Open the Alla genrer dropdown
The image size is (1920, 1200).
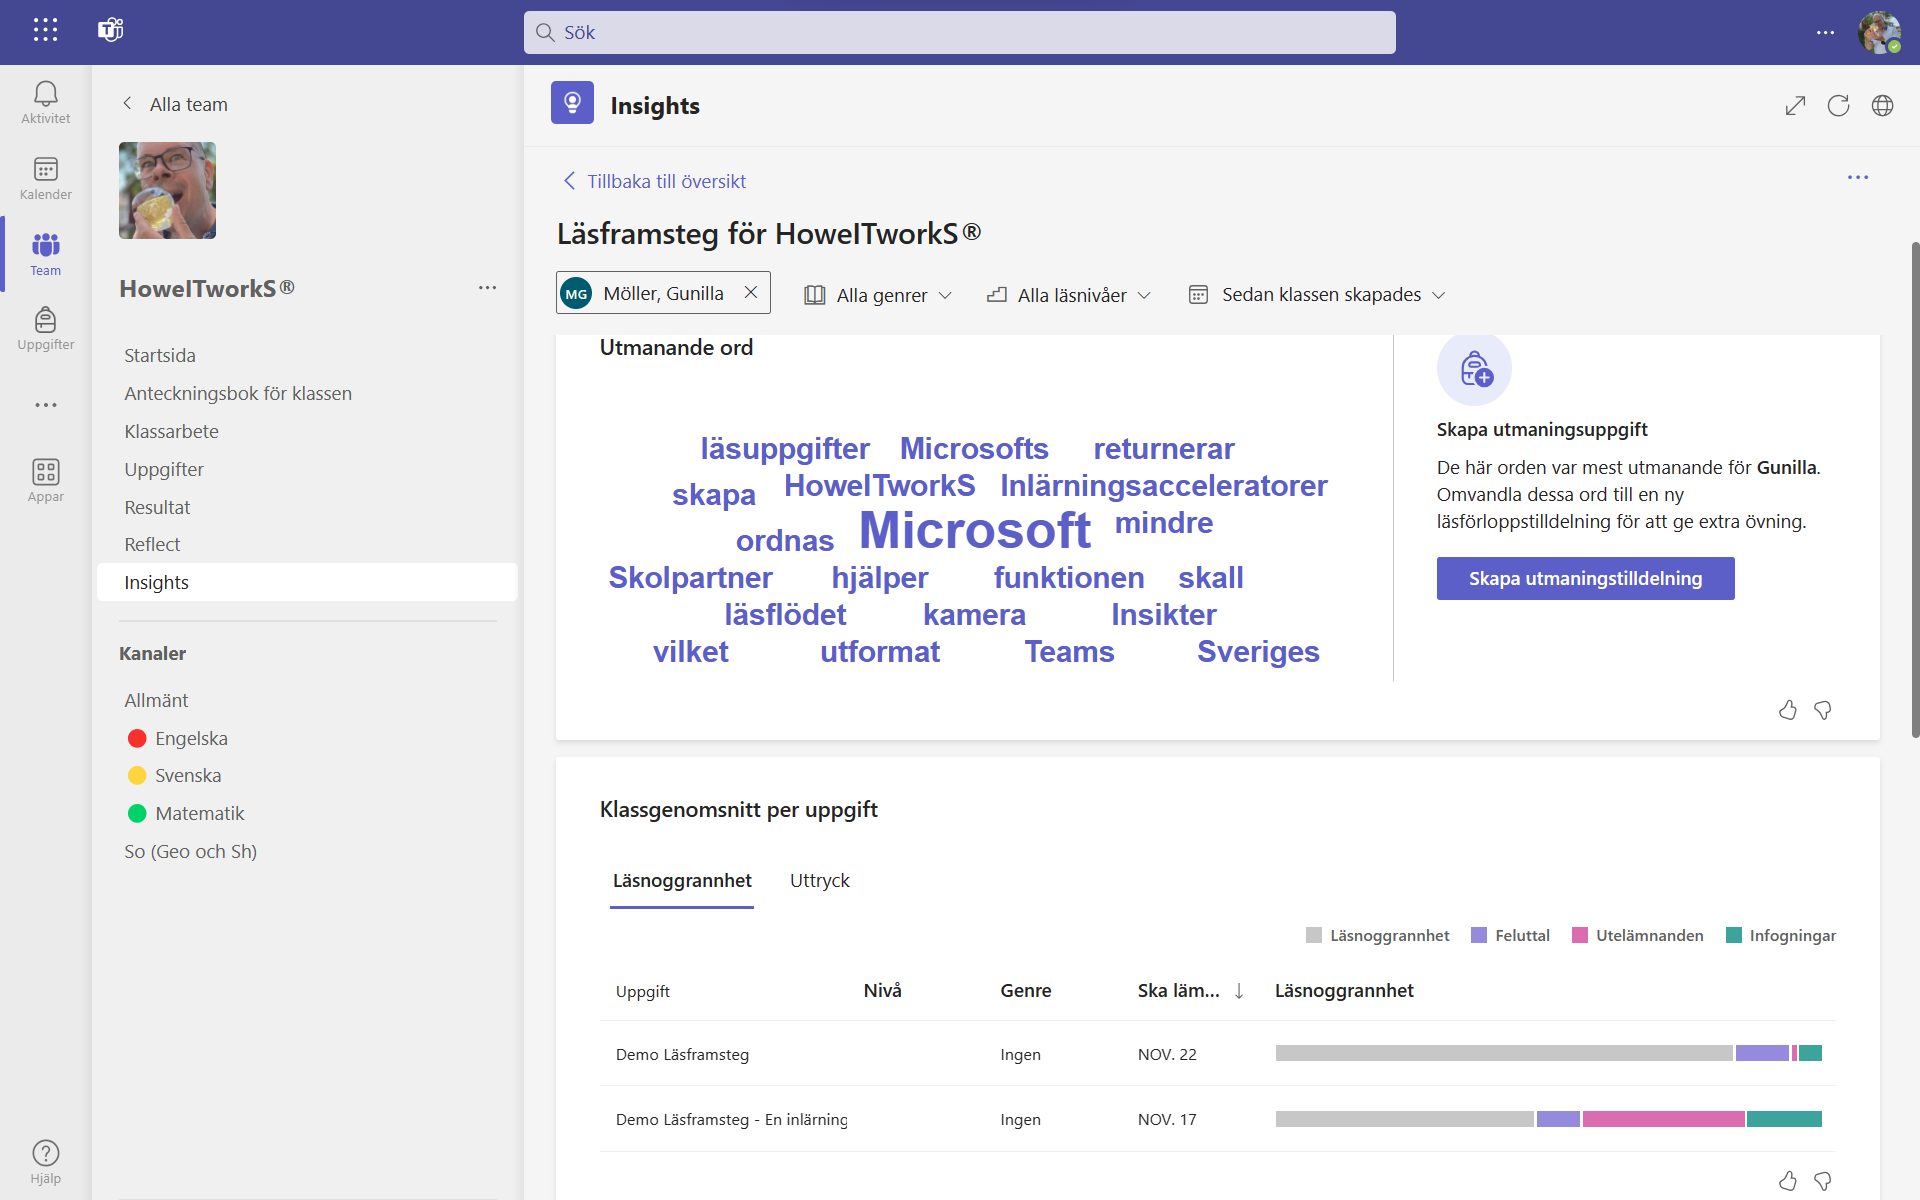coord(878,295)
